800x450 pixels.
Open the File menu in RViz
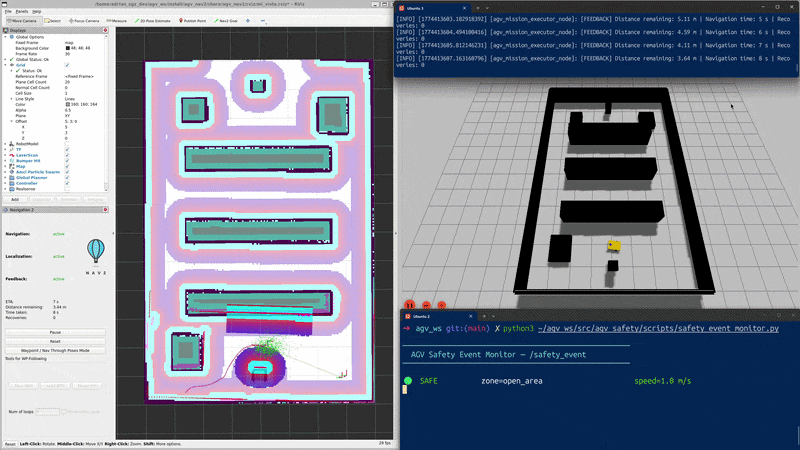(8, 11)
